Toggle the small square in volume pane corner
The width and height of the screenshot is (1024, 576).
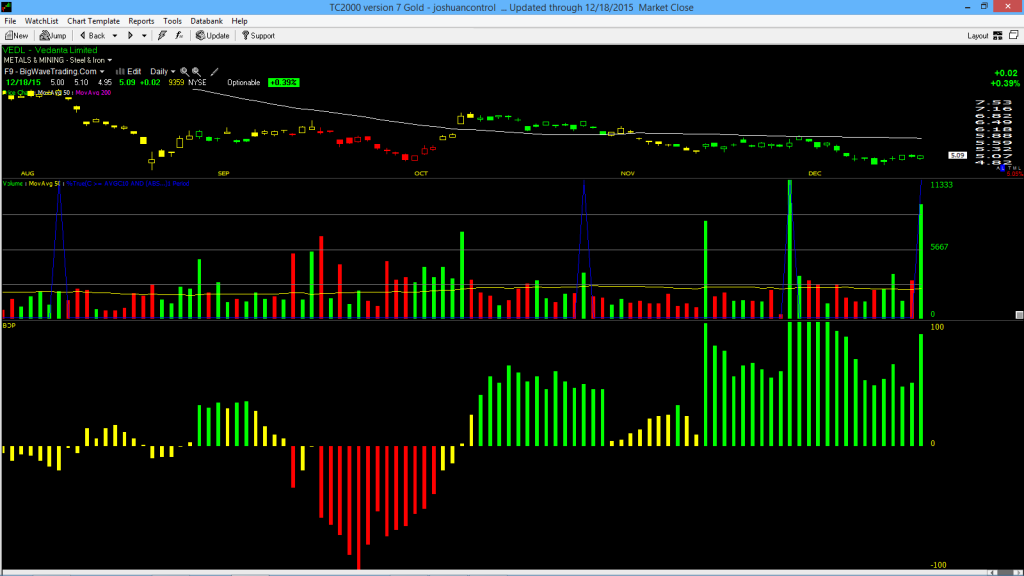click(x=1019, y=315)
